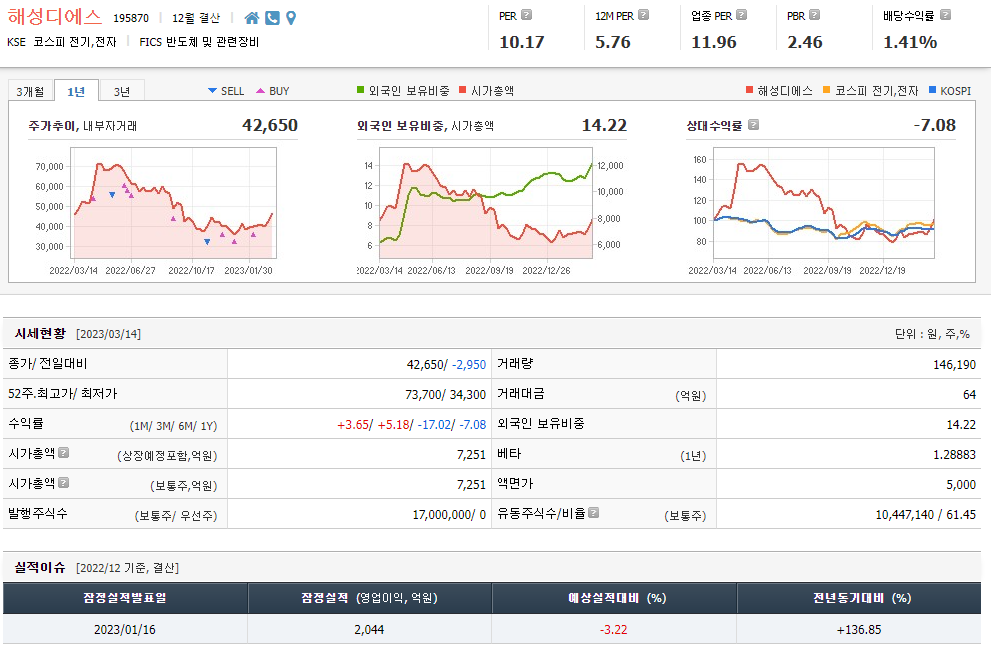Click 수익률 values +3.65/ +5.18/ -17.02/ -7.08
This screenshot has height=654, width=991.
pyautogui.click(x=411, y=425)
